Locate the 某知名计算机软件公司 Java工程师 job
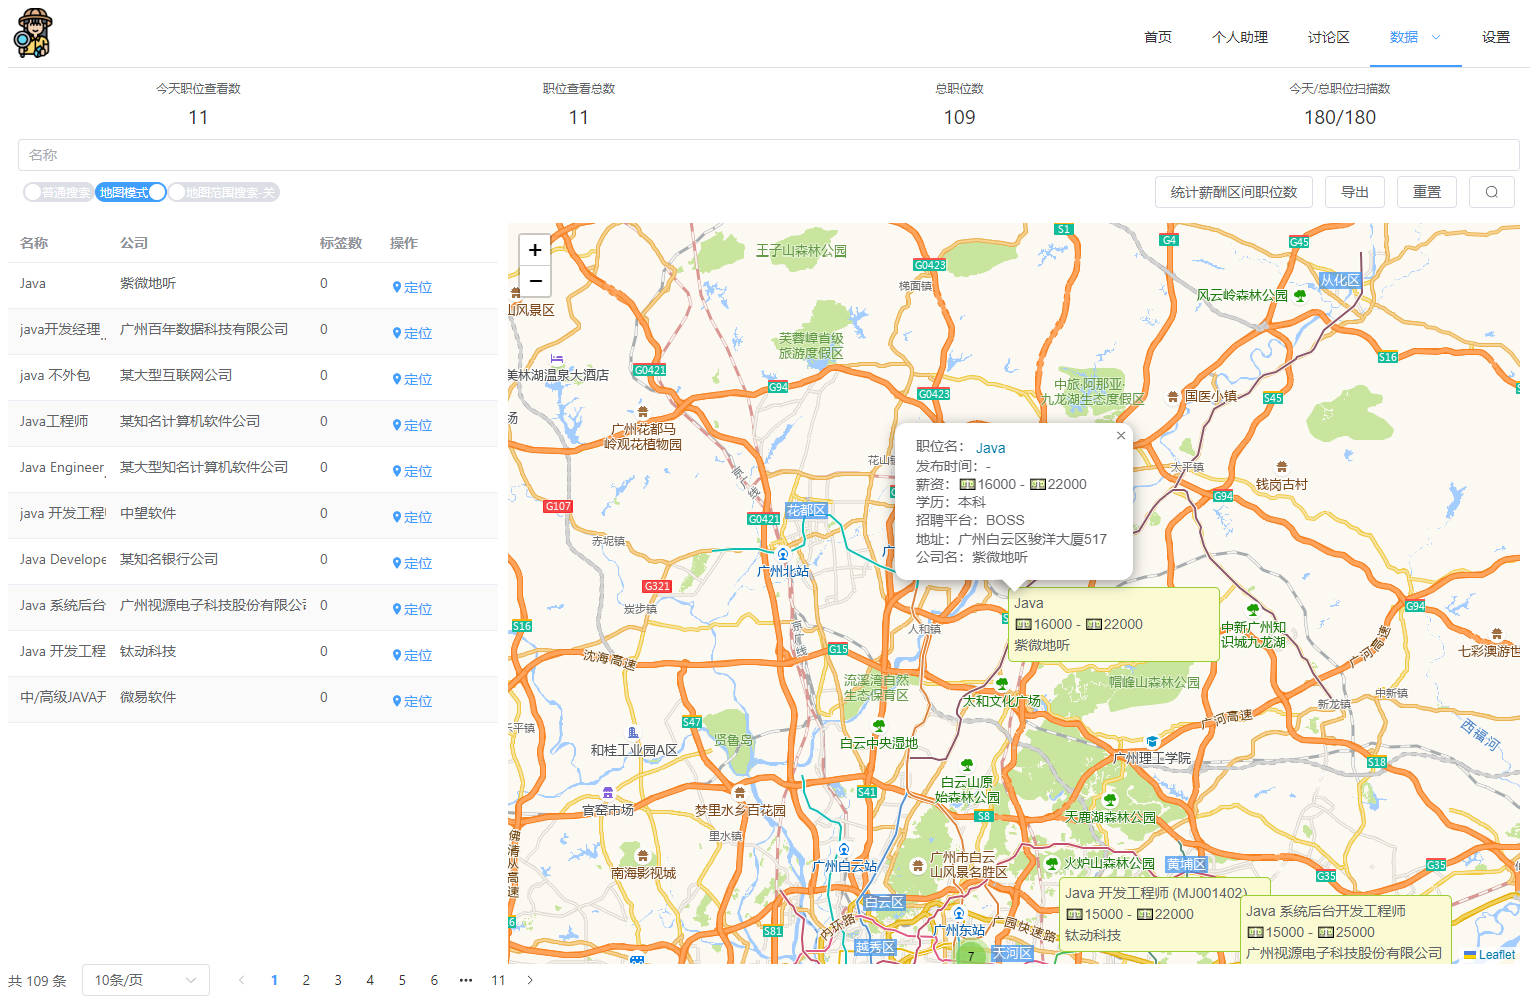The height and width of the screenshot is (1004, 1538). [412, 425]
